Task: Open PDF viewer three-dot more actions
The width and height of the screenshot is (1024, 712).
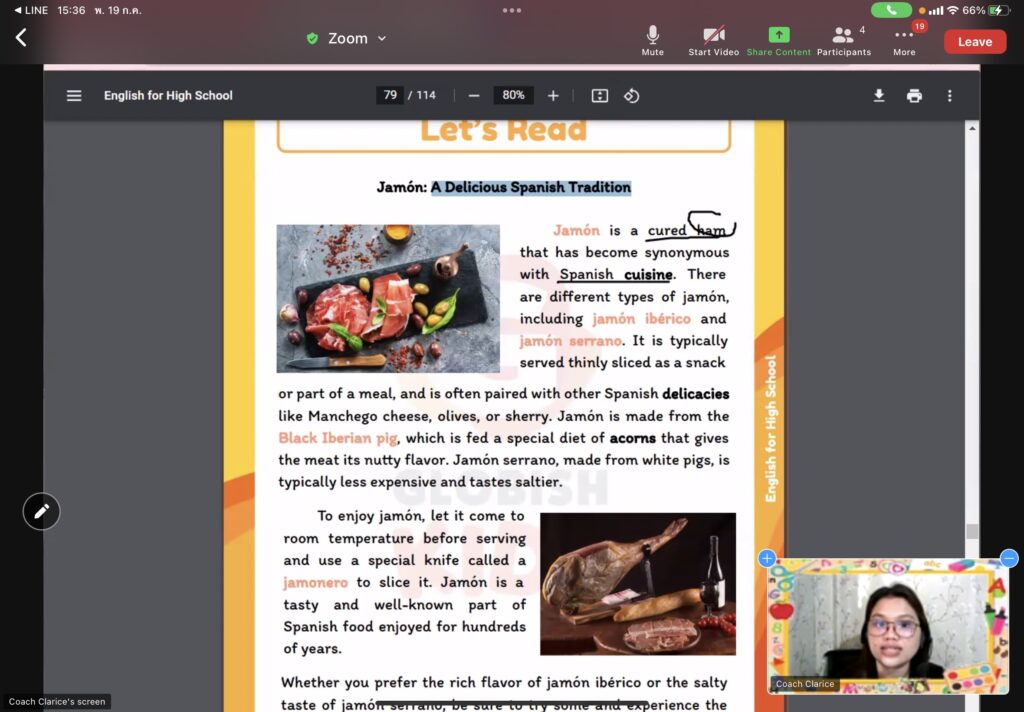Action: tap(949, 96)
